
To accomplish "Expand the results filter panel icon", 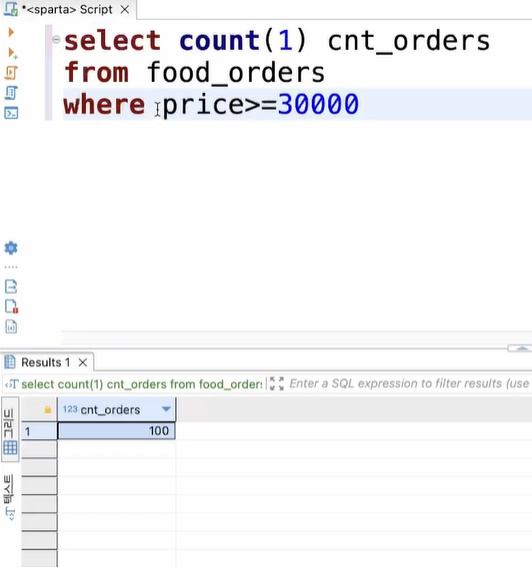I will click(277, 384).
